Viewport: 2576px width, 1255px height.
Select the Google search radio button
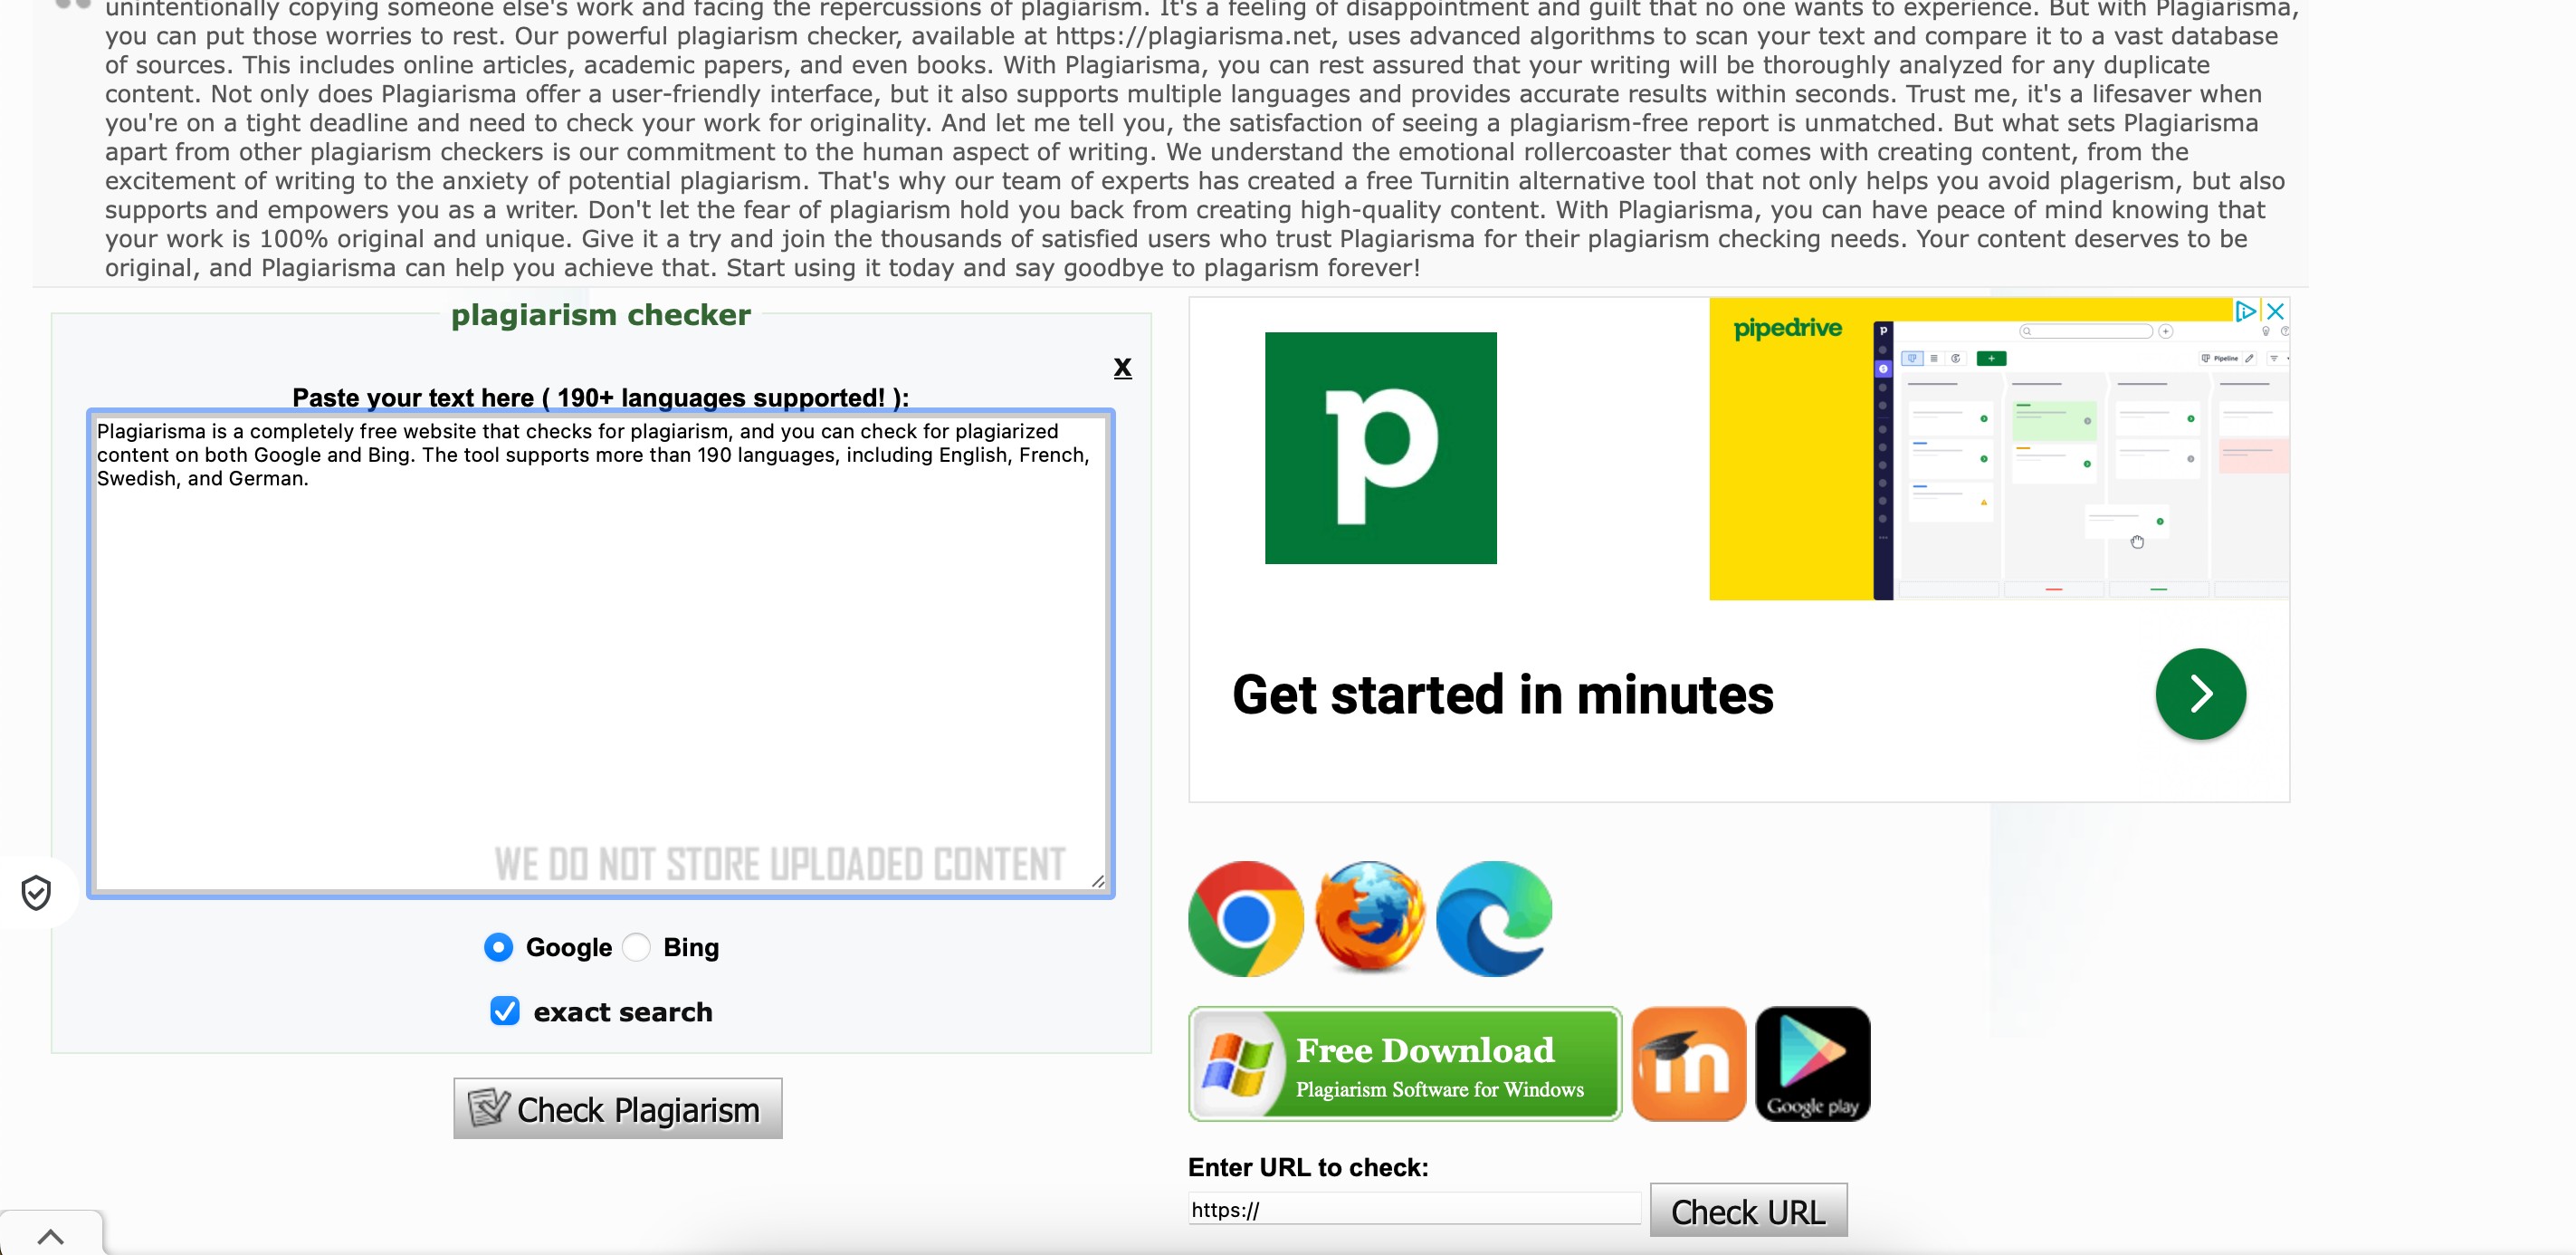[x=498, y=946]
